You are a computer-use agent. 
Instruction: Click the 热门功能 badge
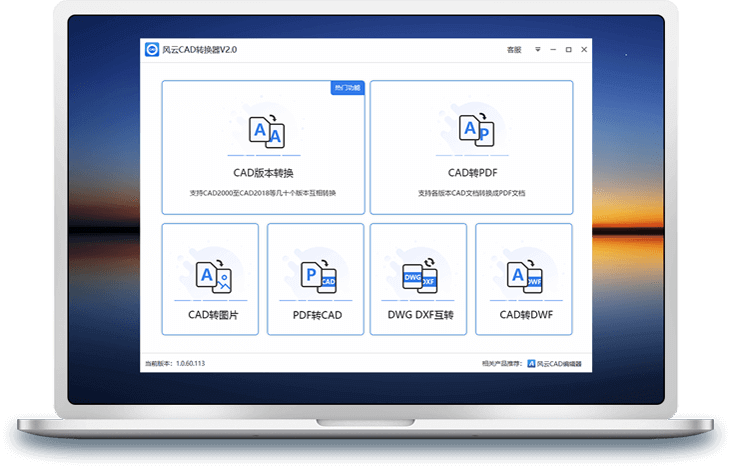click(x=348, y=88)
